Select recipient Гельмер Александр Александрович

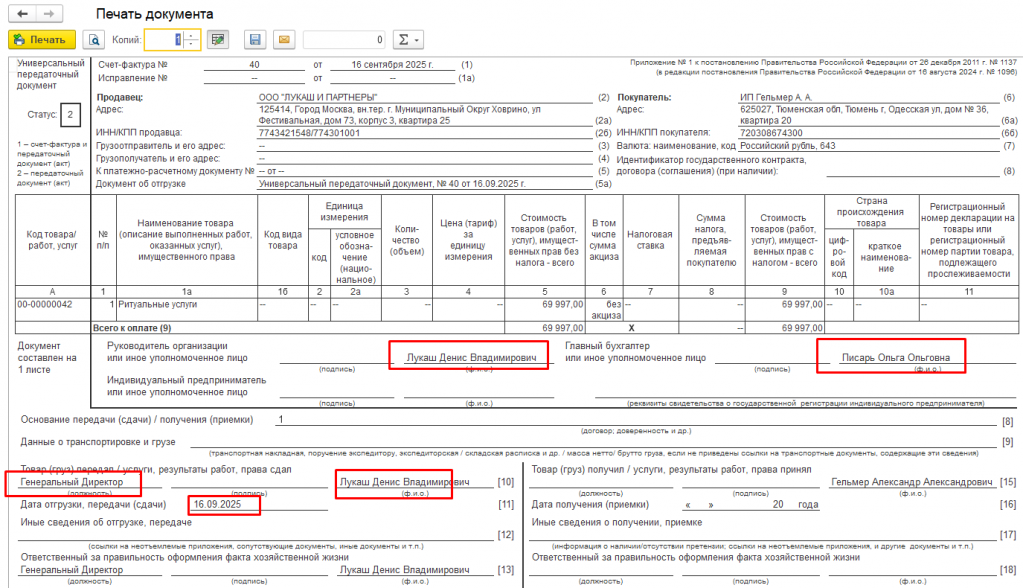pos(911,482)
